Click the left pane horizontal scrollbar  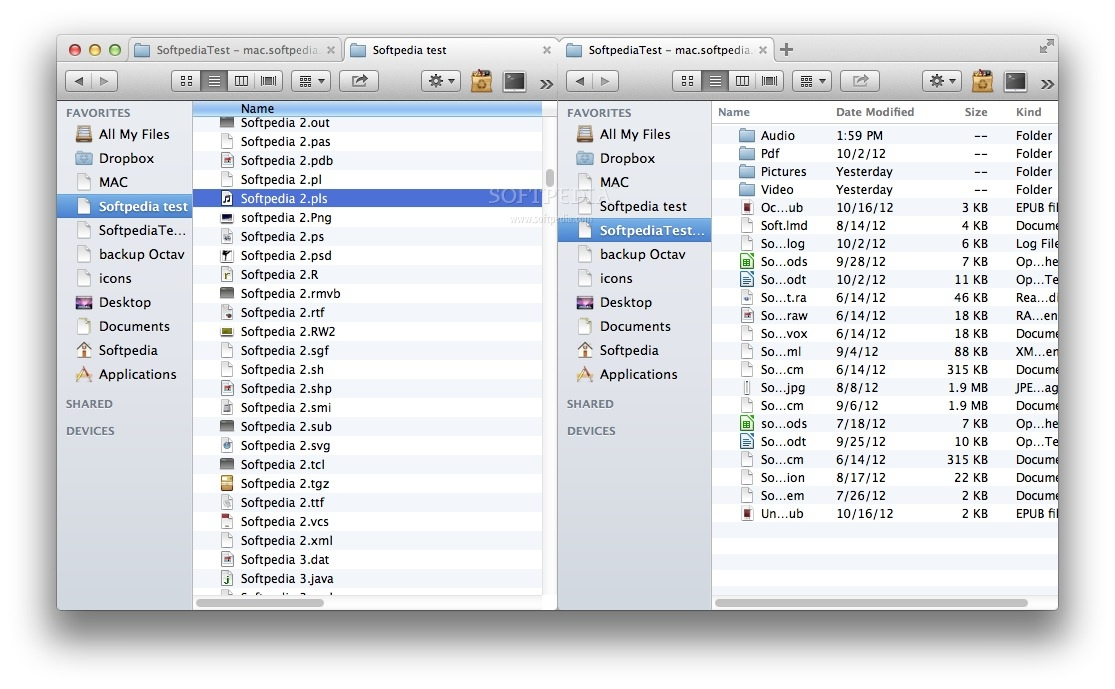[x=260, y=603]
